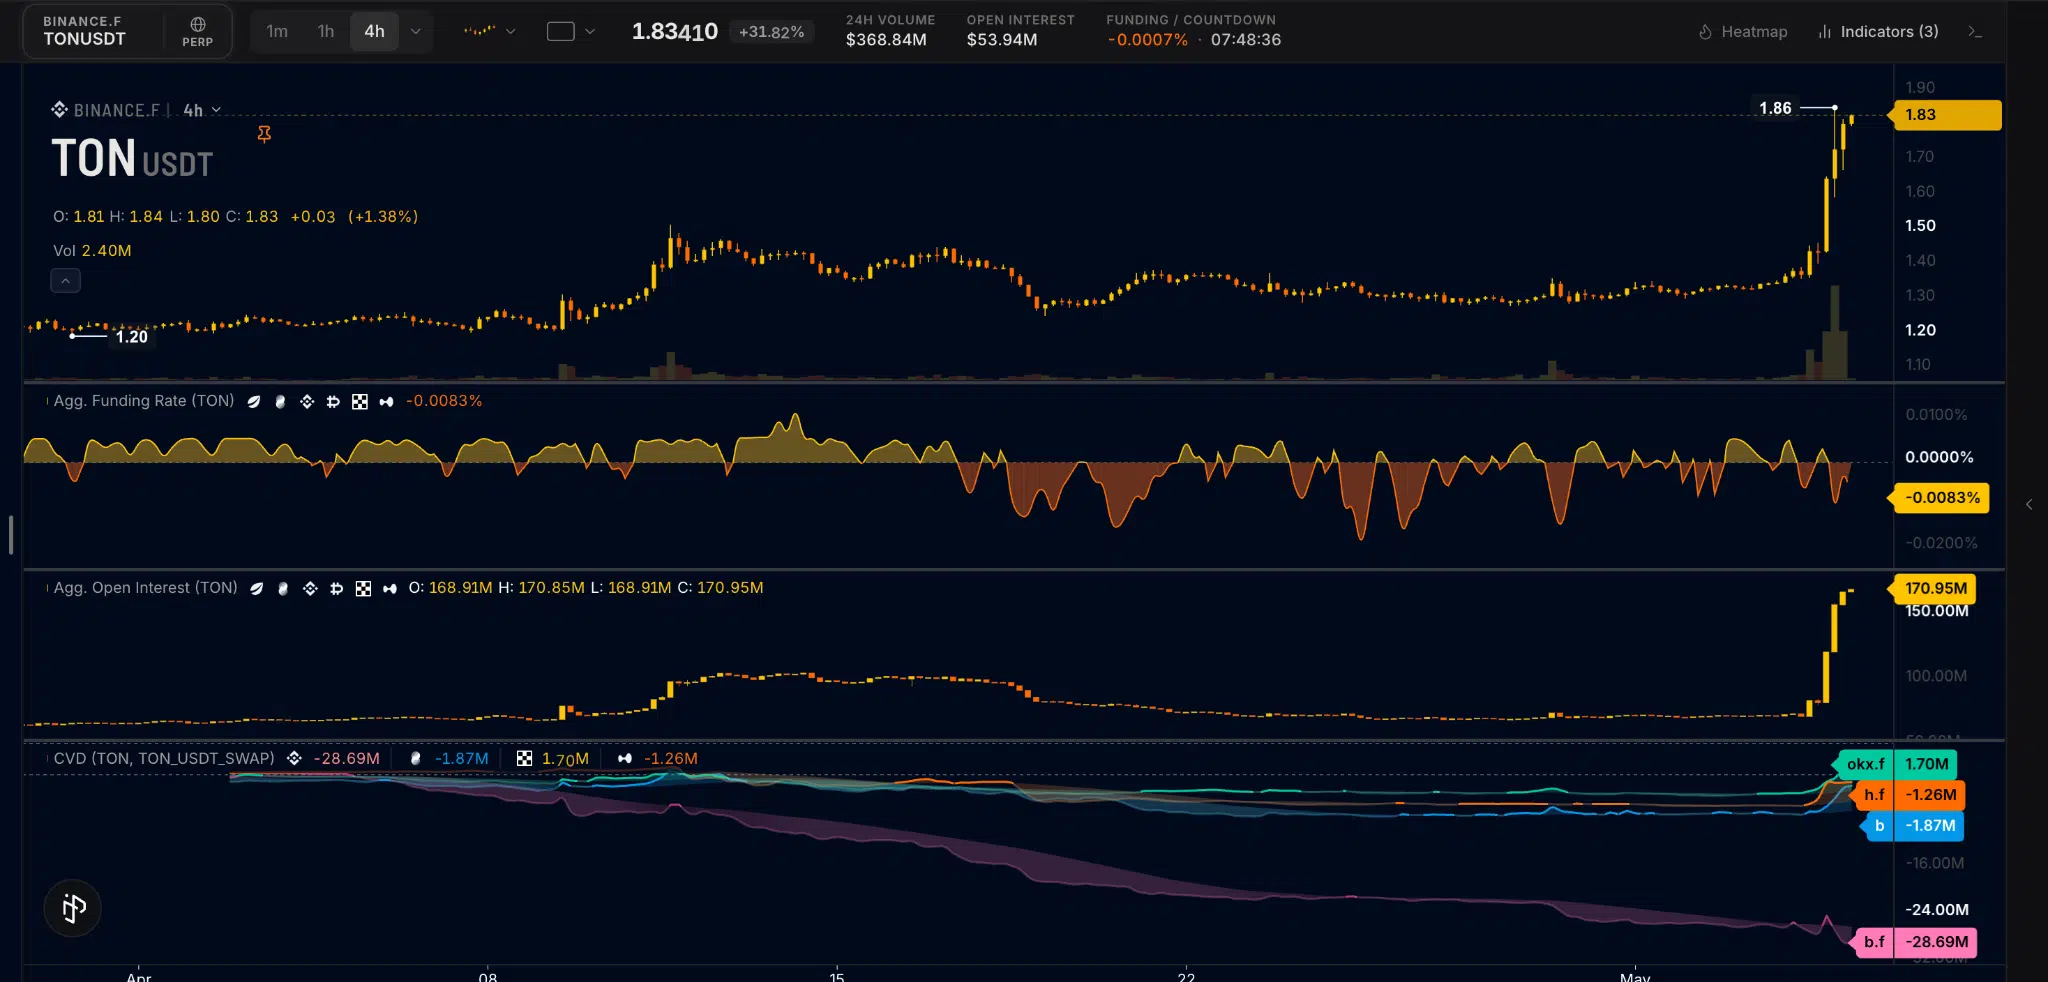The image size is (2048, 982).
Task: Click the left edge sidebar handle
Action: coord(11,535)
